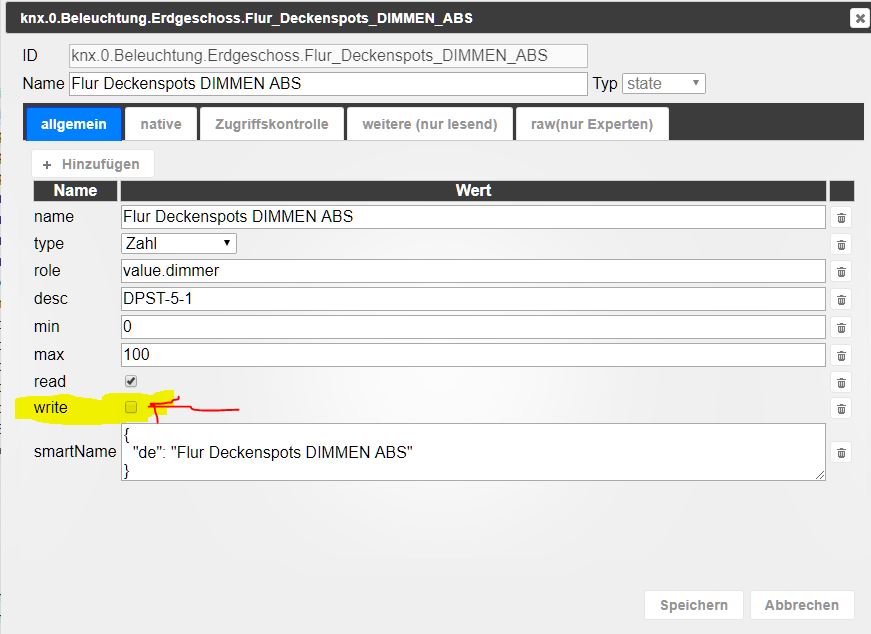Viewport: 871px width, 634px height.
Task: Open the Typ dropdown showing state
Action: [664, 83]
